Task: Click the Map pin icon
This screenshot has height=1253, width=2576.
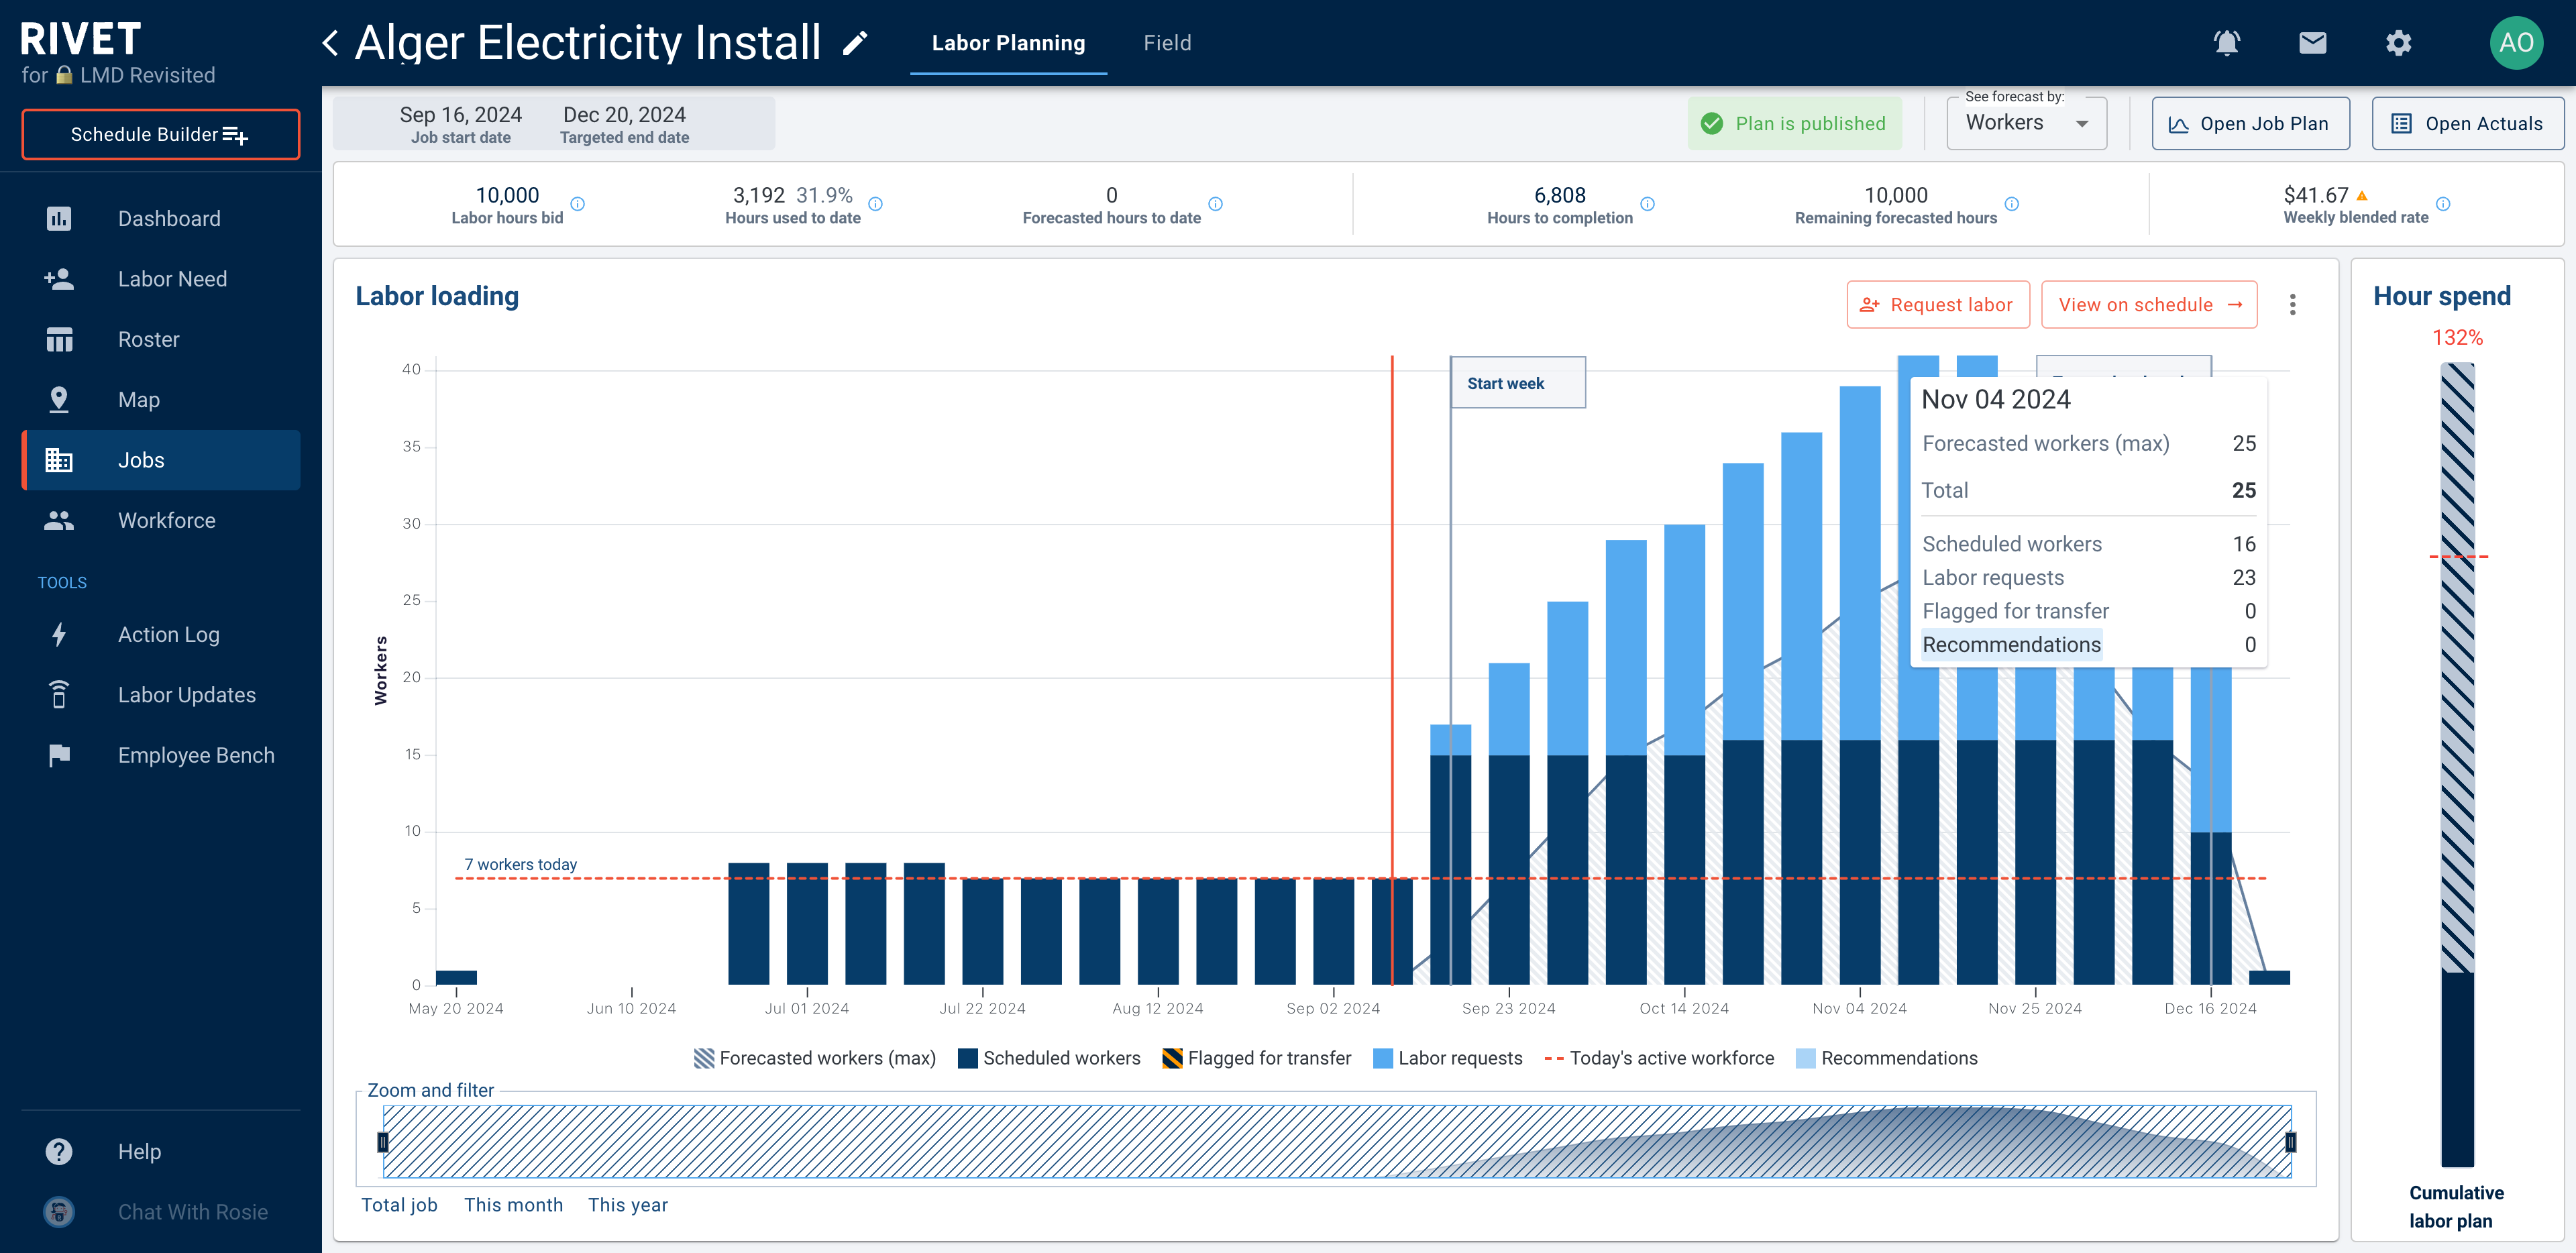Action: click(59, 400)
